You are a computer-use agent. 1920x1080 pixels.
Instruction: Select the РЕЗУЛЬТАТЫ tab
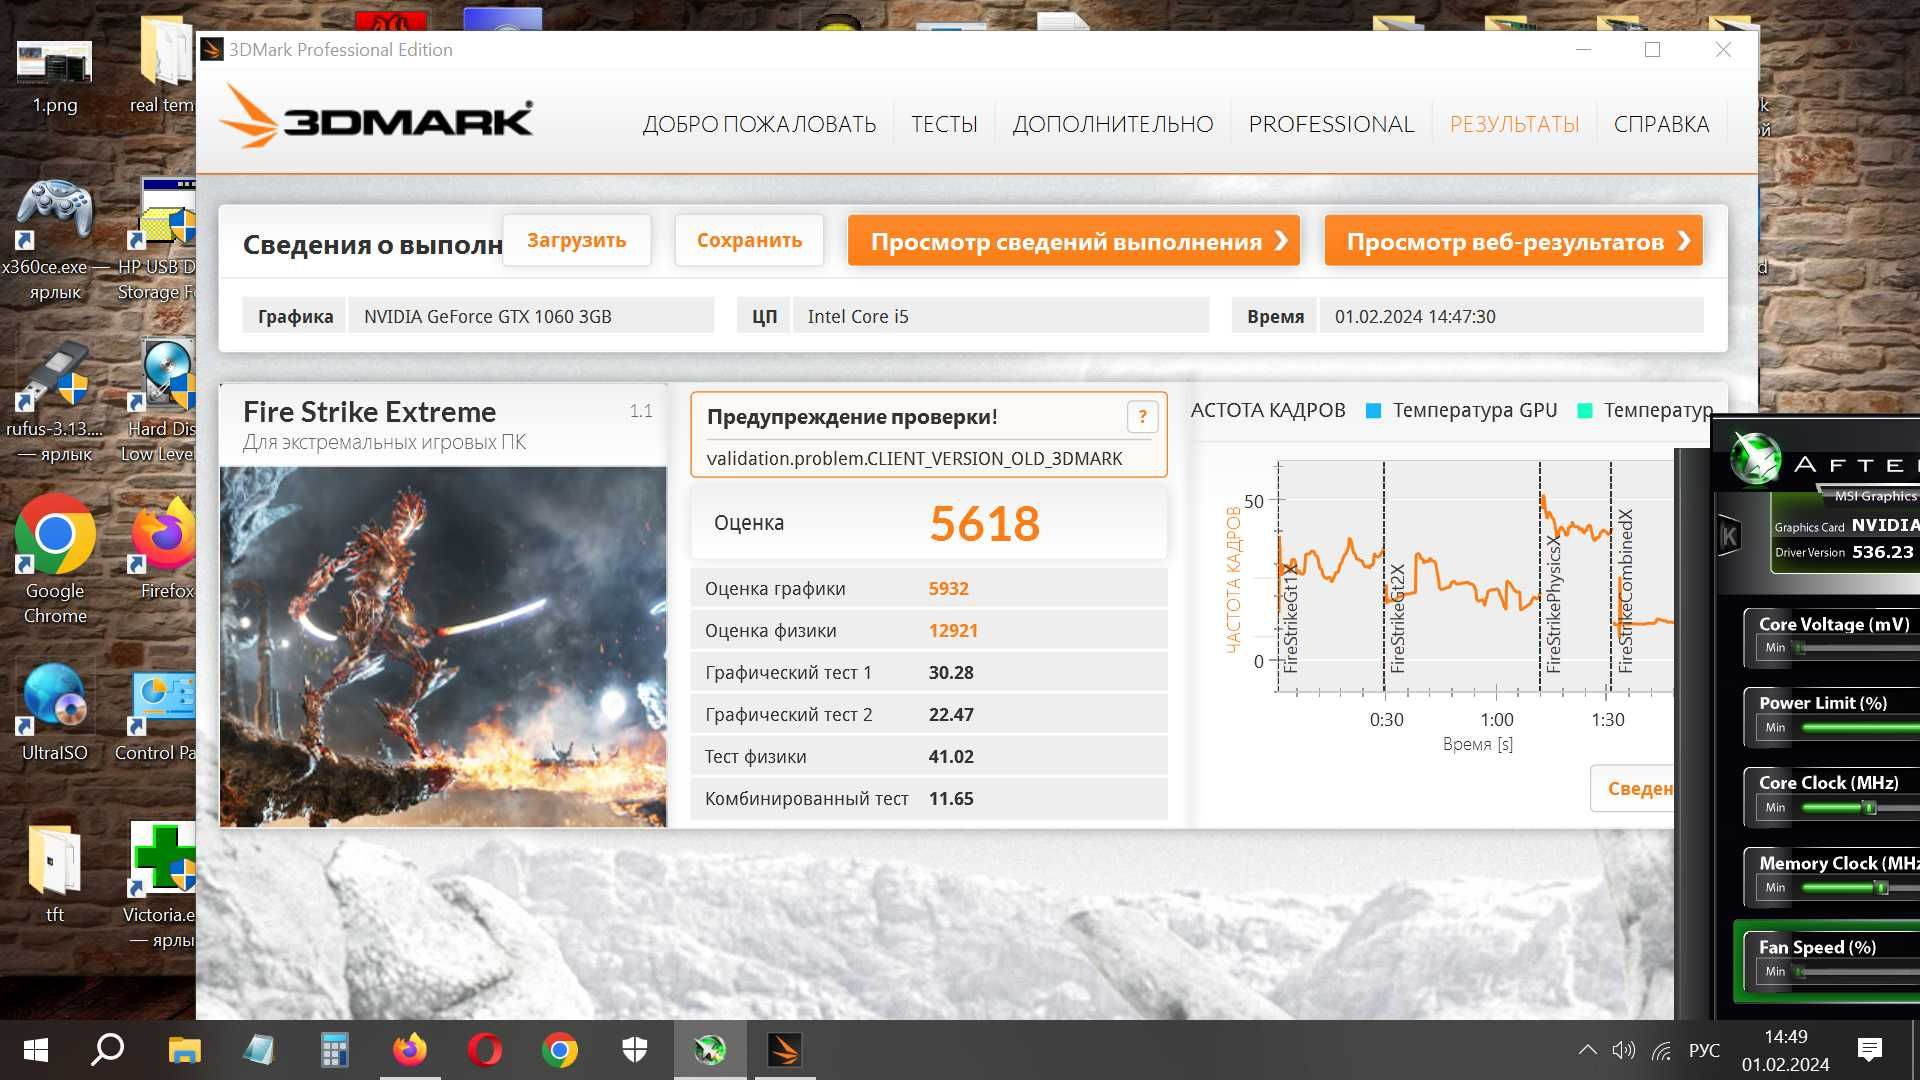point(1514,124)
